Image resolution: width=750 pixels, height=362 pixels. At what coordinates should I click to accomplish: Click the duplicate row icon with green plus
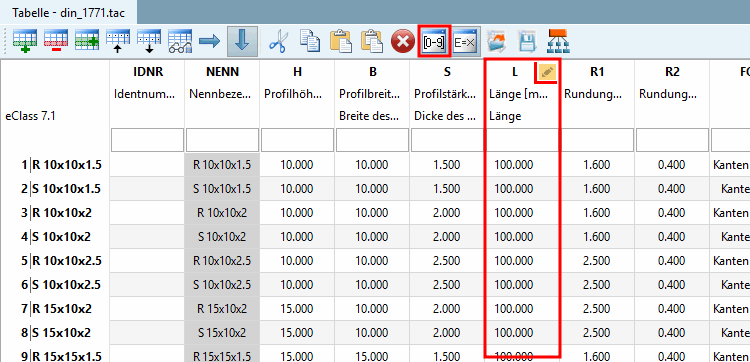[x=87, y=42]
